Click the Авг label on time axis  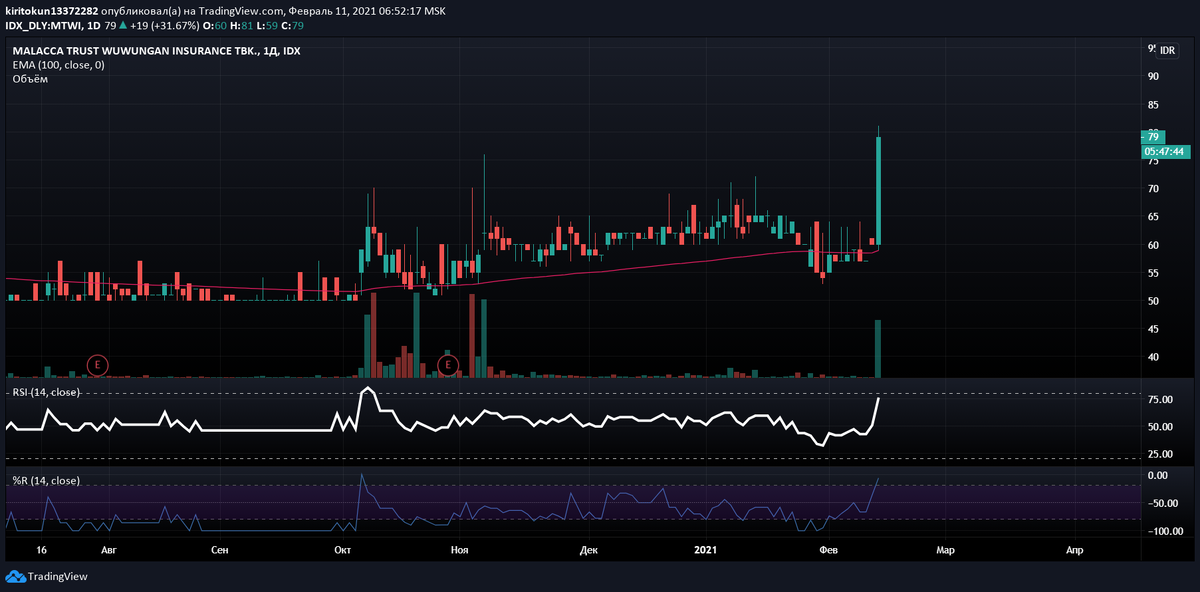point(109,551)
